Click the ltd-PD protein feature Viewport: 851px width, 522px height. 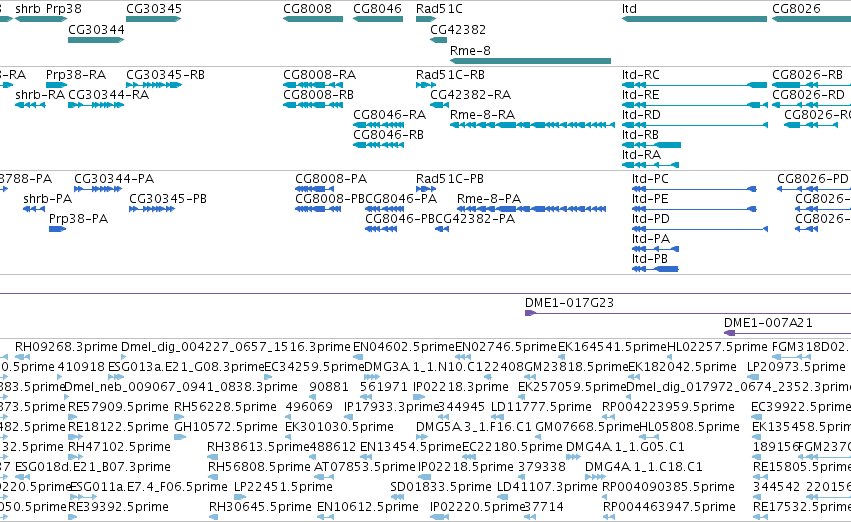pyautogui.click(x=700, y=229)
